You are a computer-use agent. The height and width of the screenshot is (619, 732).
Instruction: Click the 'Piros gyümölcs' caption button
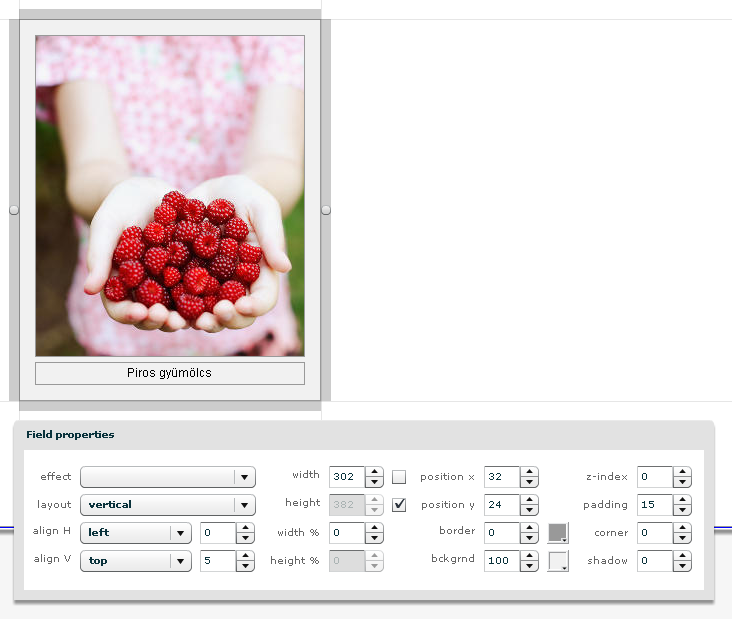pos(170,373)
